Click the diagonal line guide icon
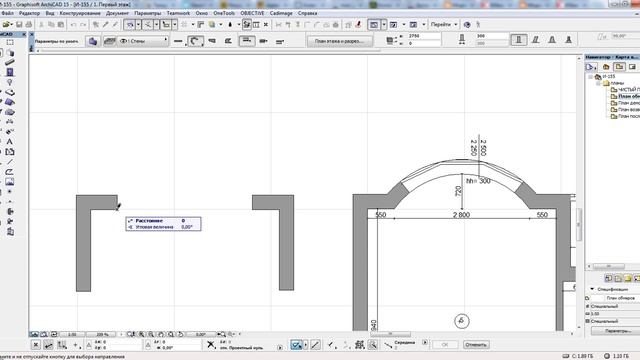 tap(316, 345)
